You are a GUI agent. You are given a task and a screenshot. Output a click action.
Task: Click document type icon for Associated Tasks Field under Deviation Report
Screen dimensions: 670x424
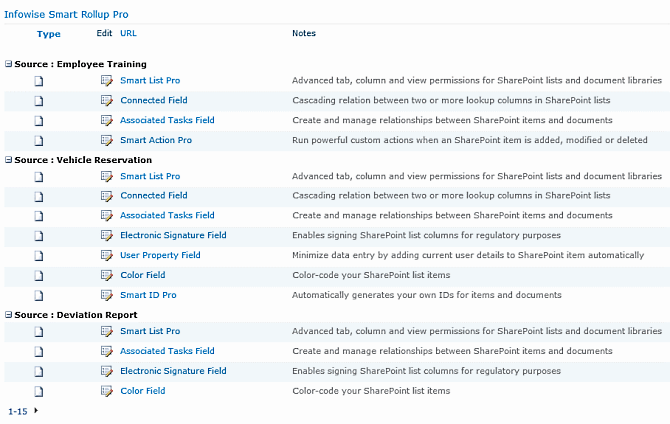point(39,351)
